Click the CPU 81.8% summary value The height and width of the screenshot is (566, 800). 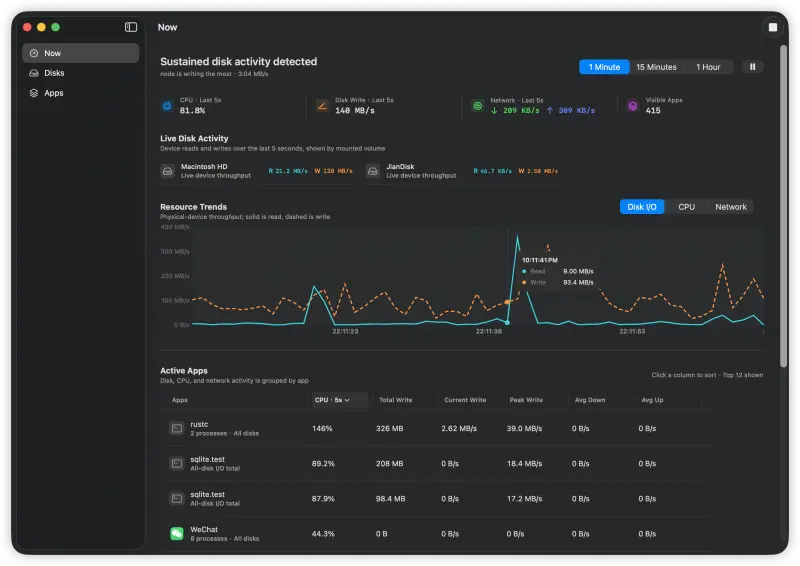(192, 111)
